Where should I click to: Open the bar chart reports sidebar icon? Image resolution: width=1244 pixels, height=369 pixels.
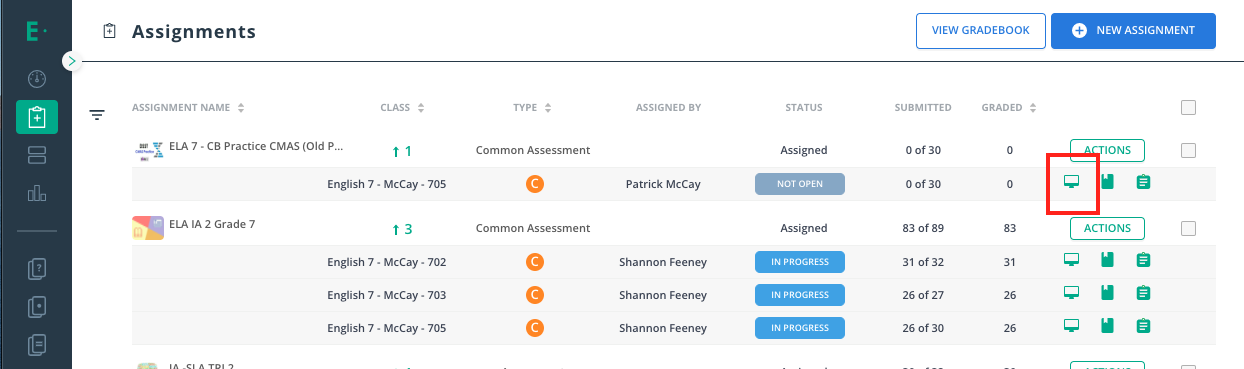[36, 193]
